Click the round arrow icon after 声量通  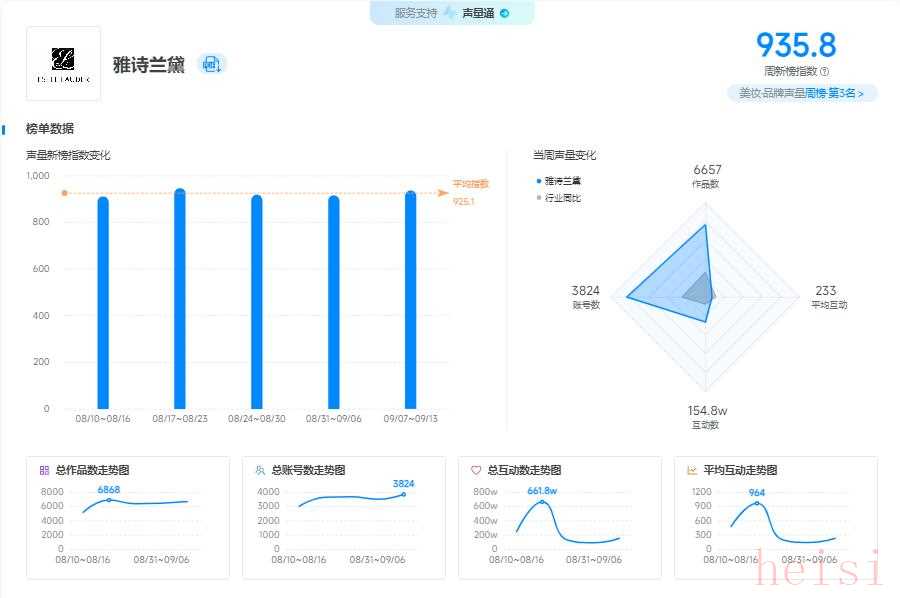tap(505, 13)
